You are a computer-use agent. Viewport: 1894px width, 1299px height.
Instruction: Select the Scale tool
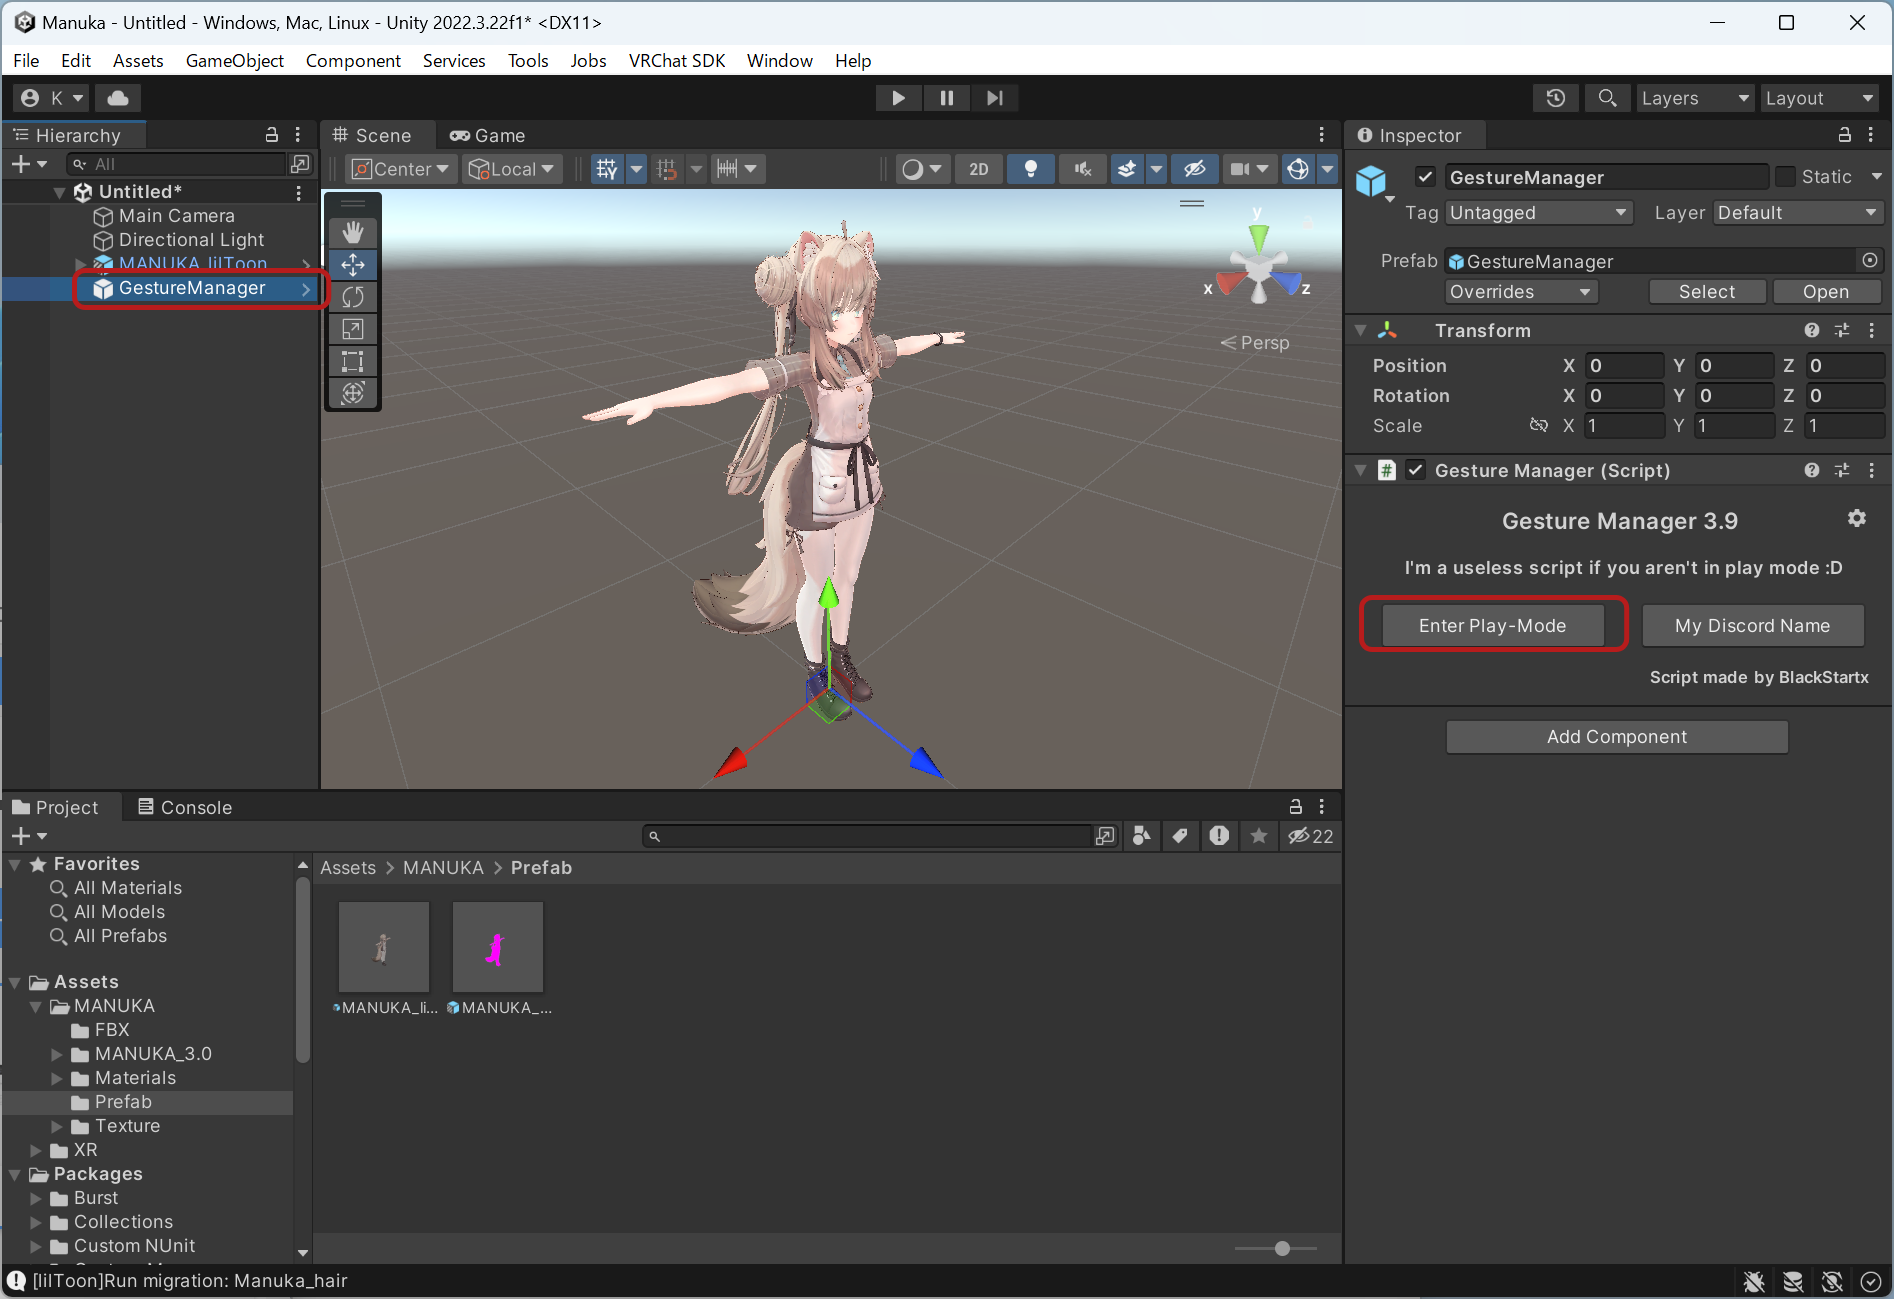[x=353, y=329]
